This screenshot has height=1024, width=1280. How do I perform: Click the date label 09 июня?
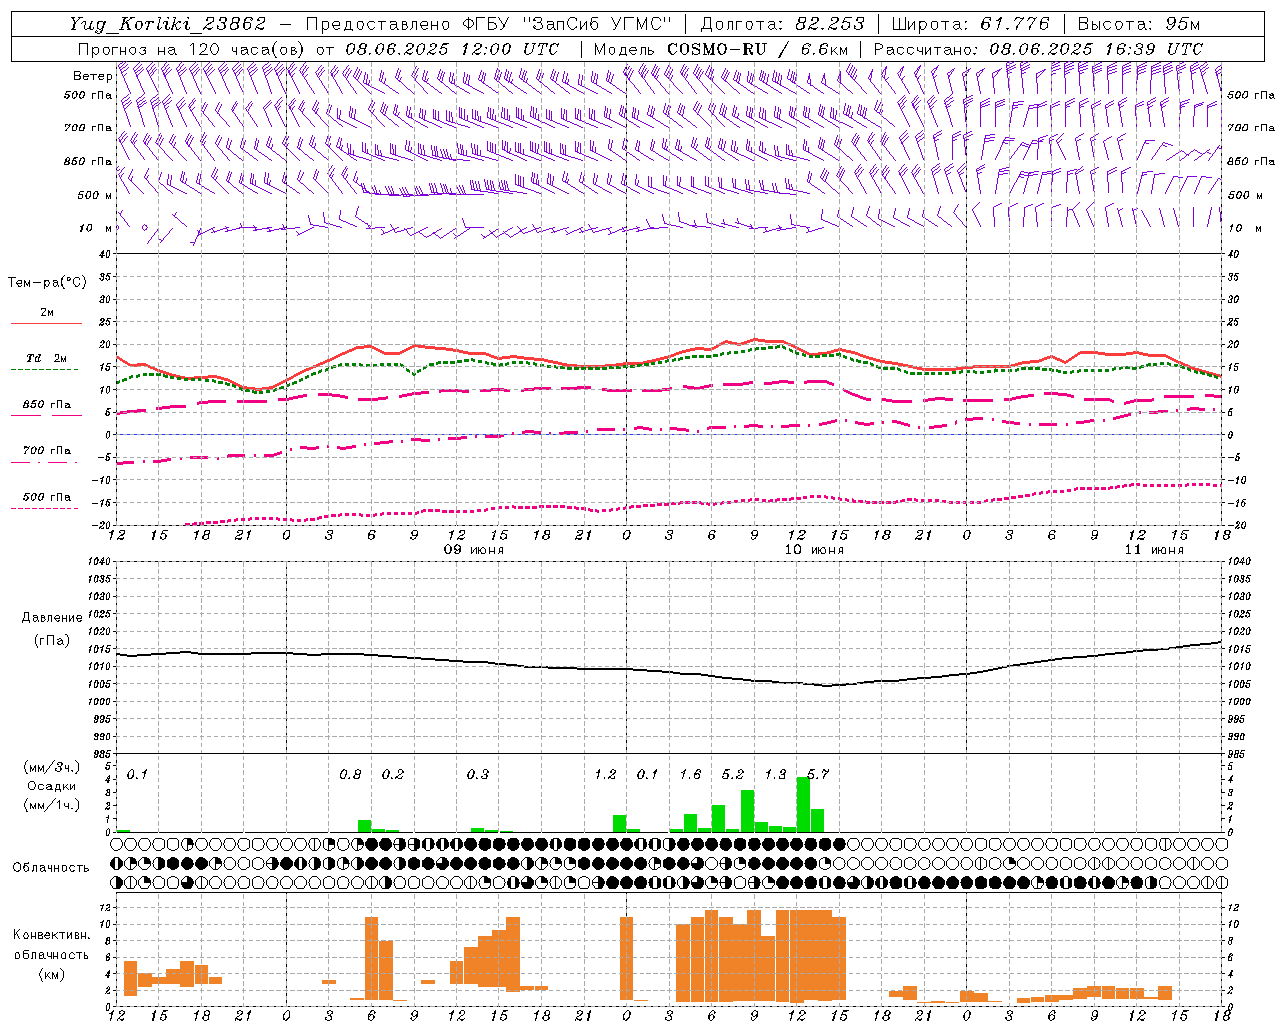pos(474,550)
